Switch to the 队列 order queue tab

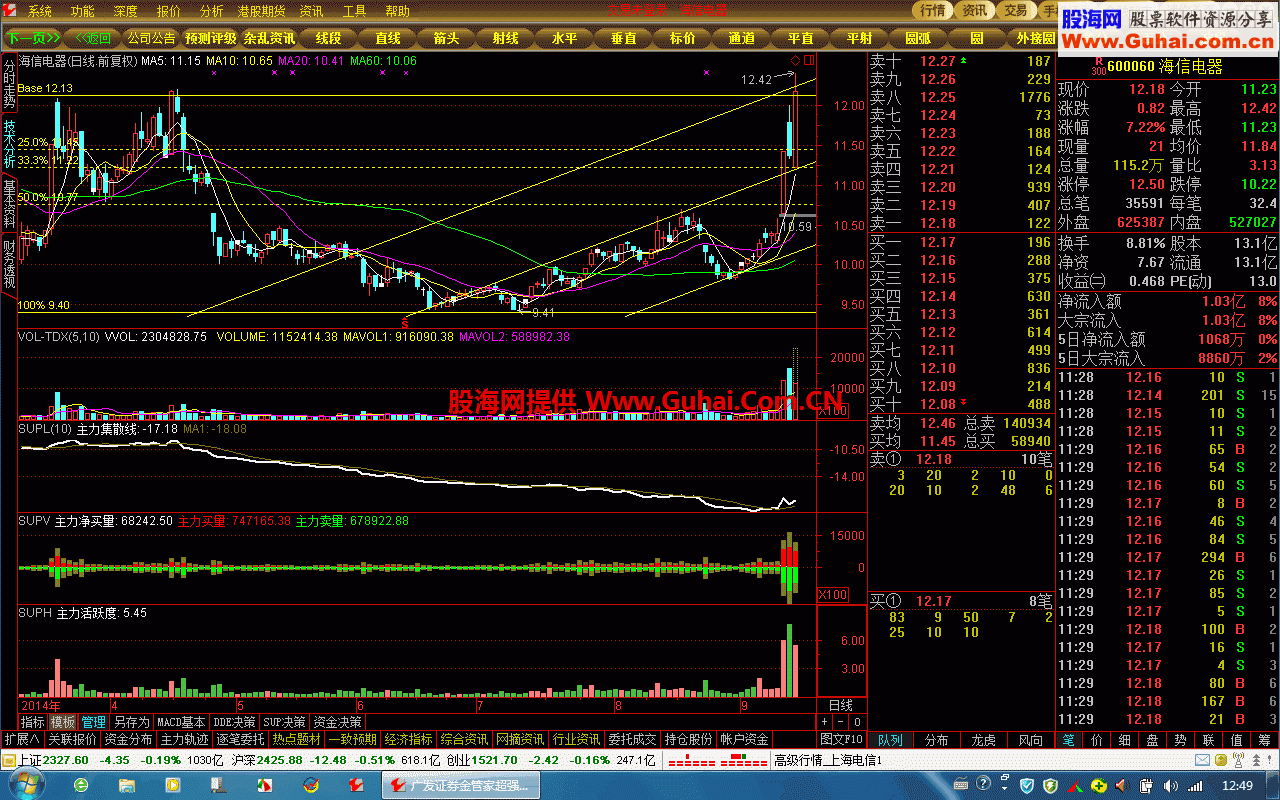pyautogui.click(x=890, y=740)
